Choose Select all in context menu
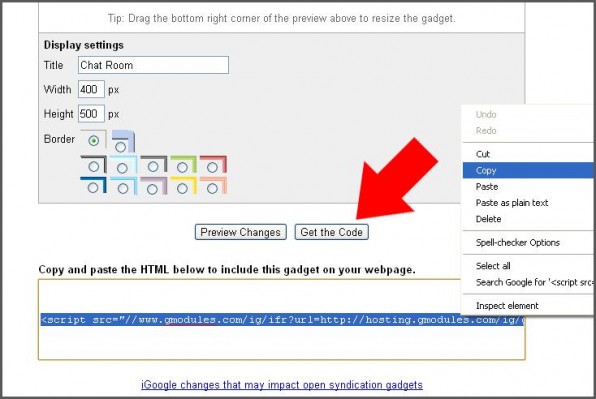The height and width of the screenshot is (399, 596). coord(528,266)
